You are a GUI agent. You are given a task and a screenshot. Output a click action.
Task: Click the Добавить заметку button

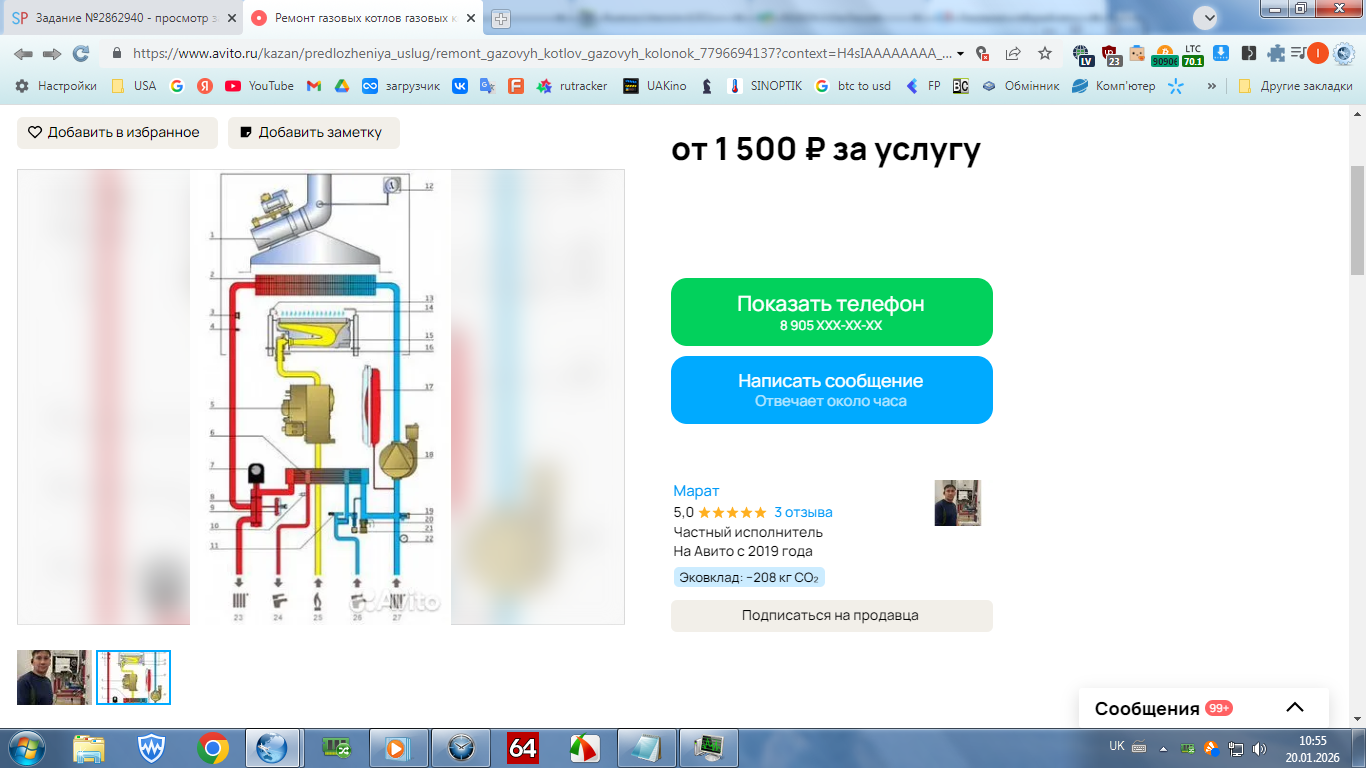click(314, 132)
